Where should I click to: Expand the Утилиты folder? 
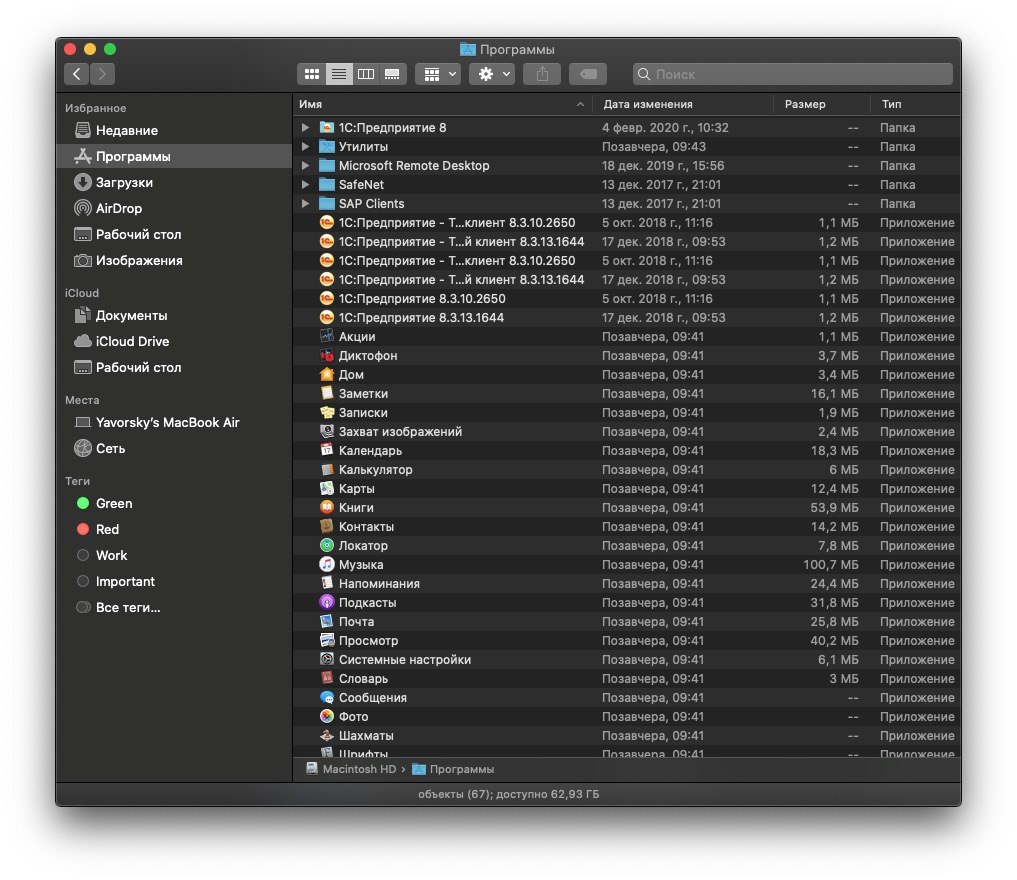(305, 147)
